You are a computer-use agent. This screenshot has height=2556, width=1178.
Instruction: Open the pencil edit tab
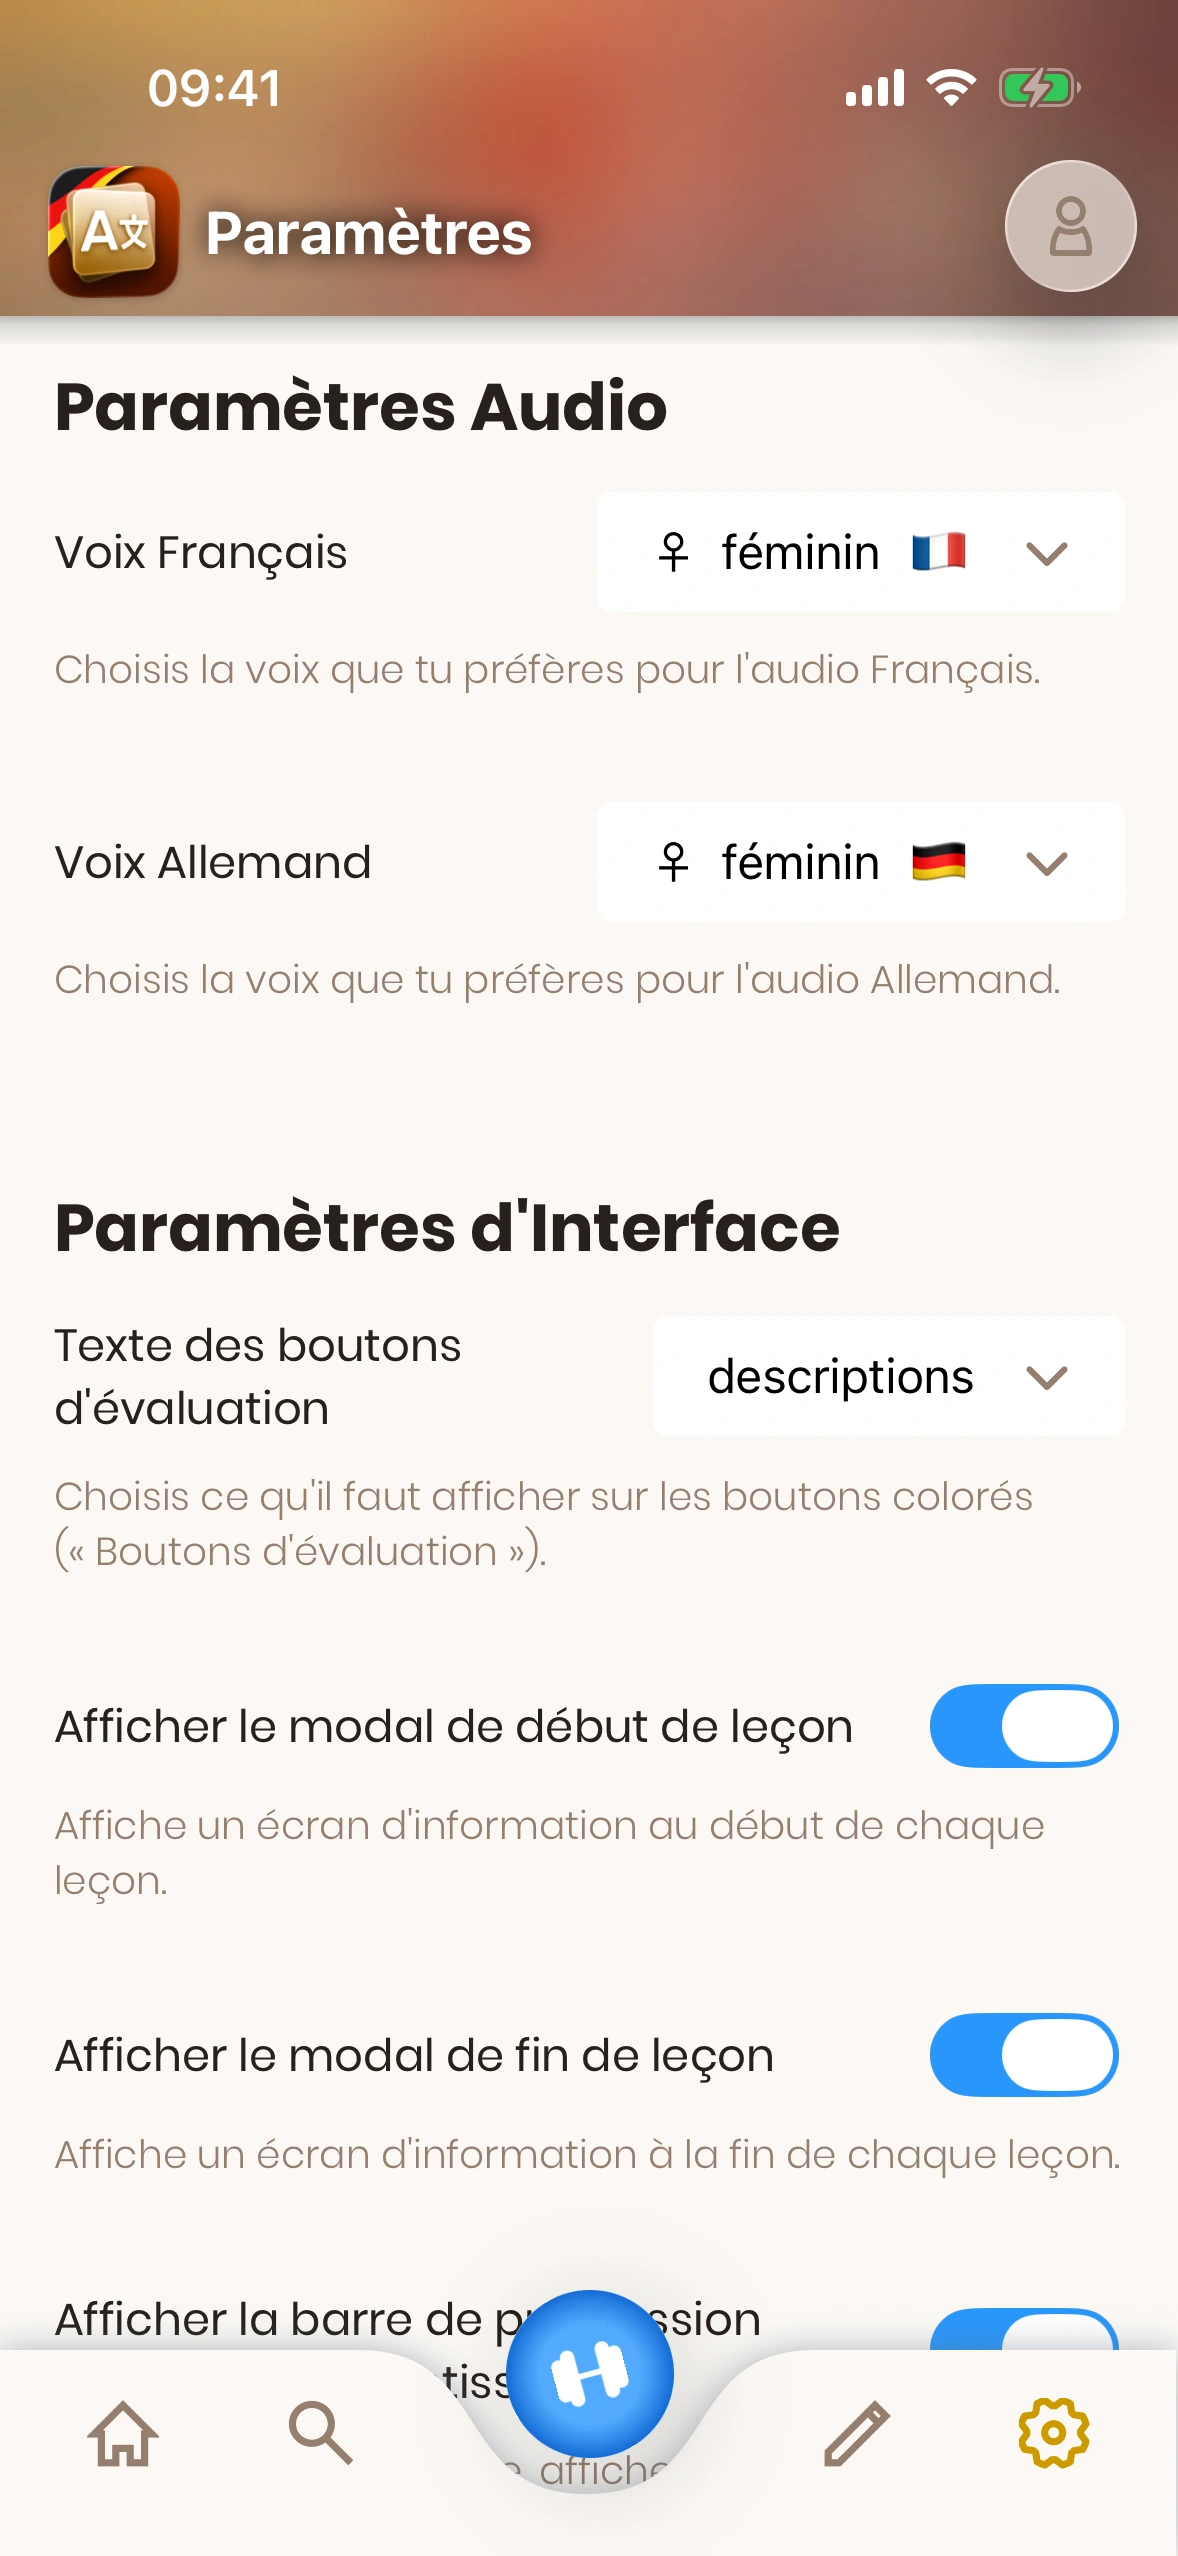click(857, 2433)
